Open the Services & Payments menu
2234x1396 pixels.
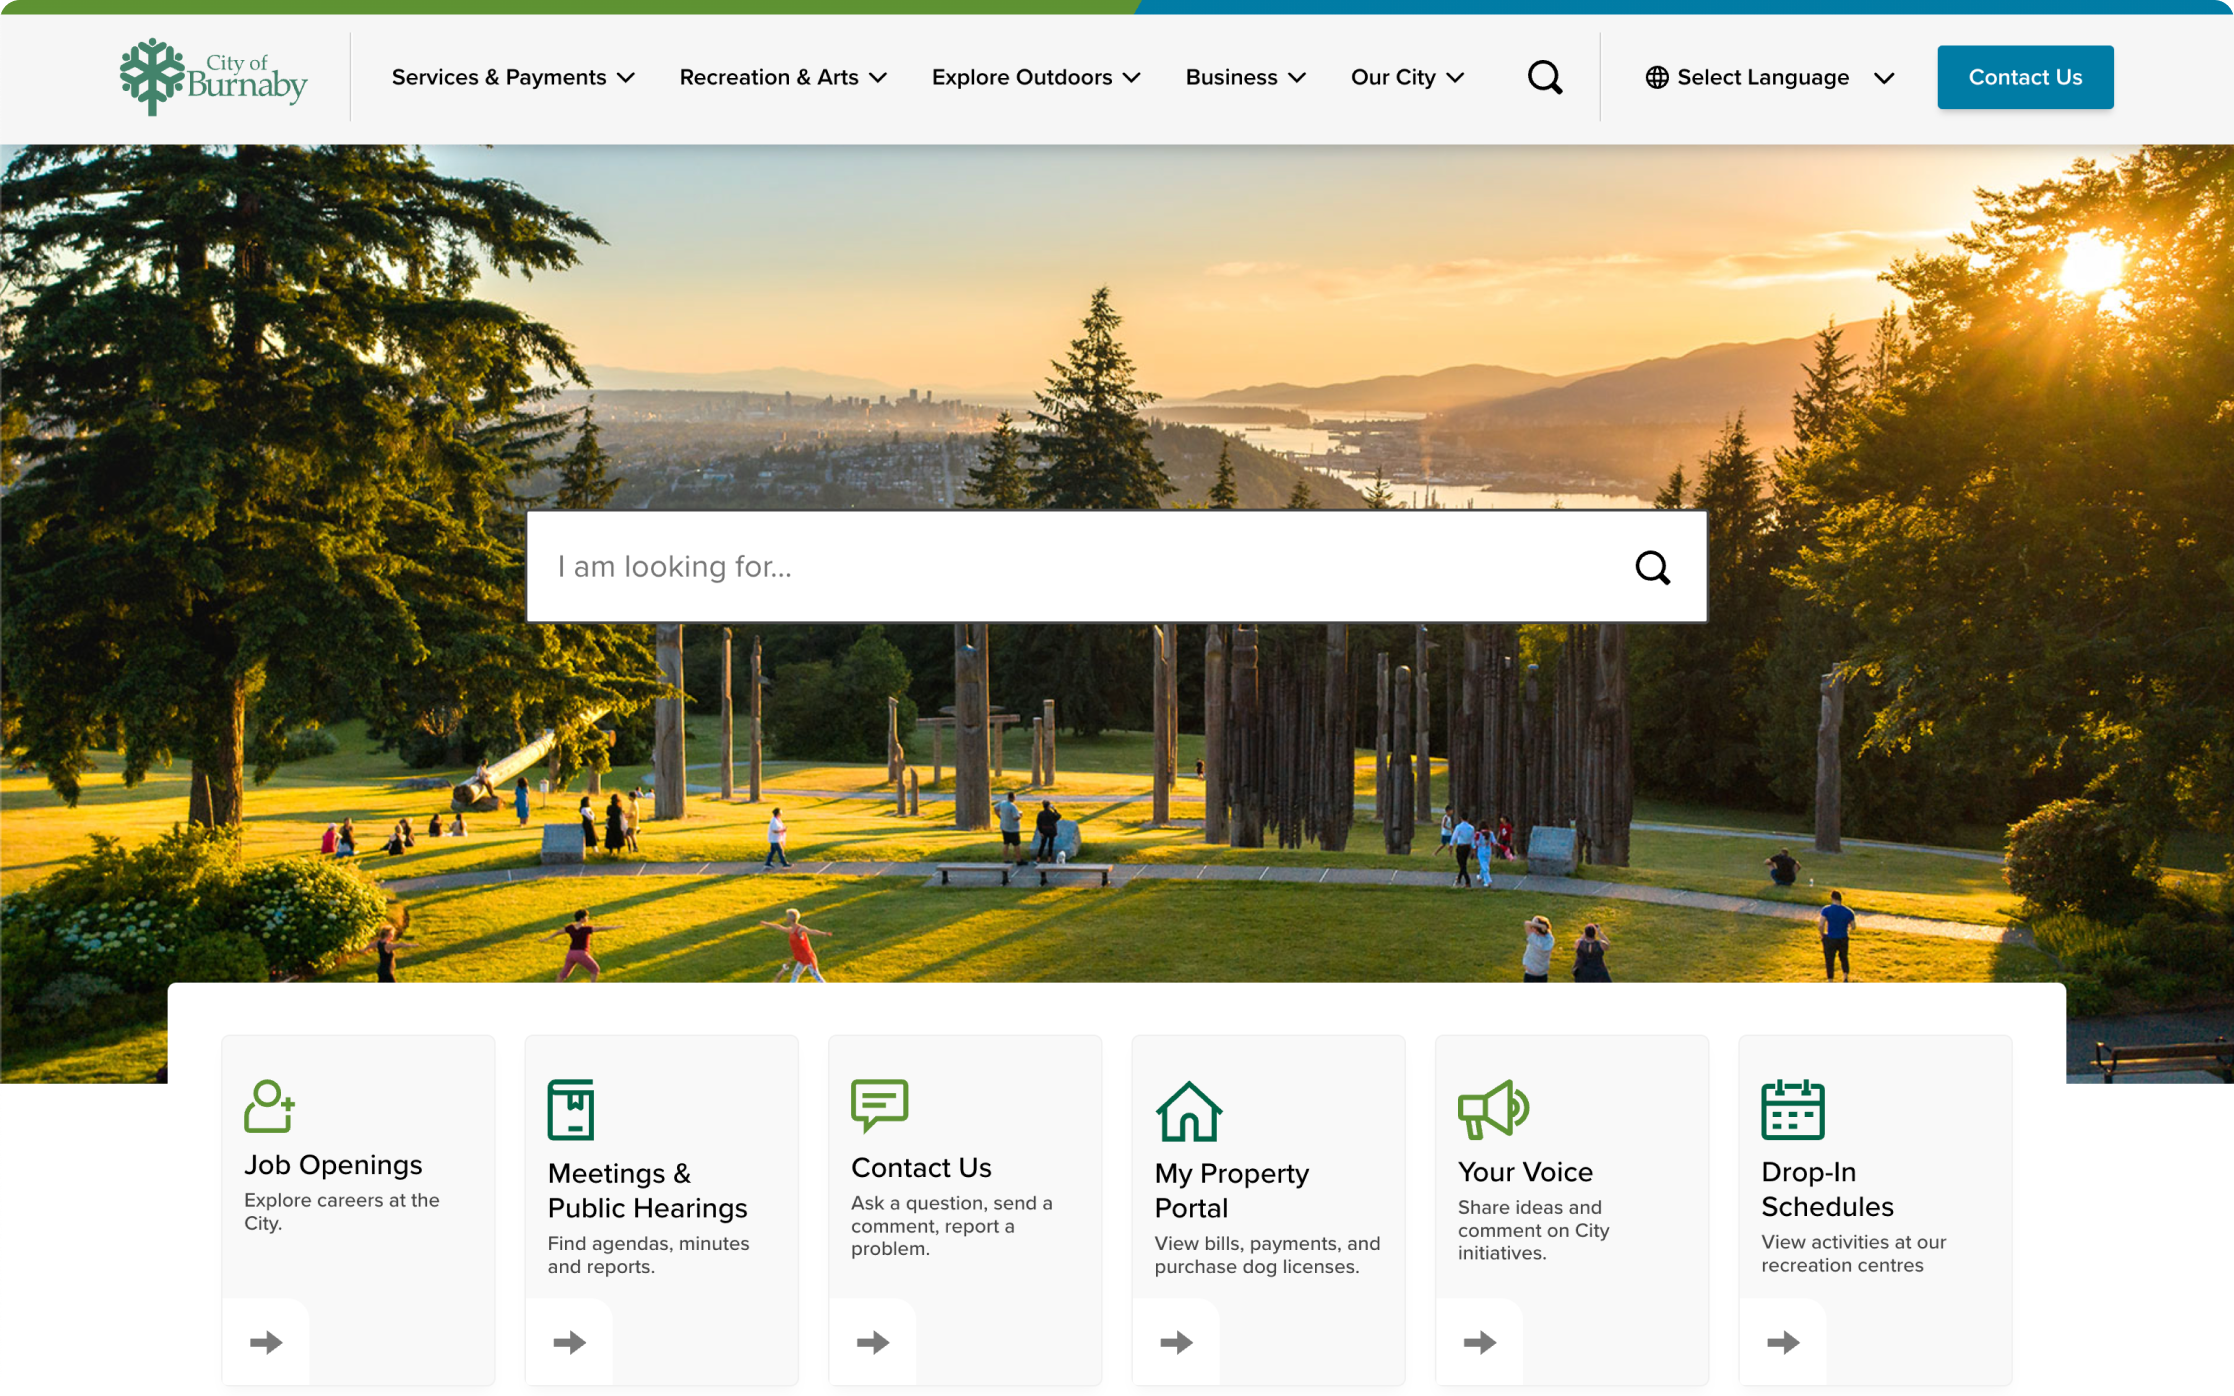tap(499, 77)
